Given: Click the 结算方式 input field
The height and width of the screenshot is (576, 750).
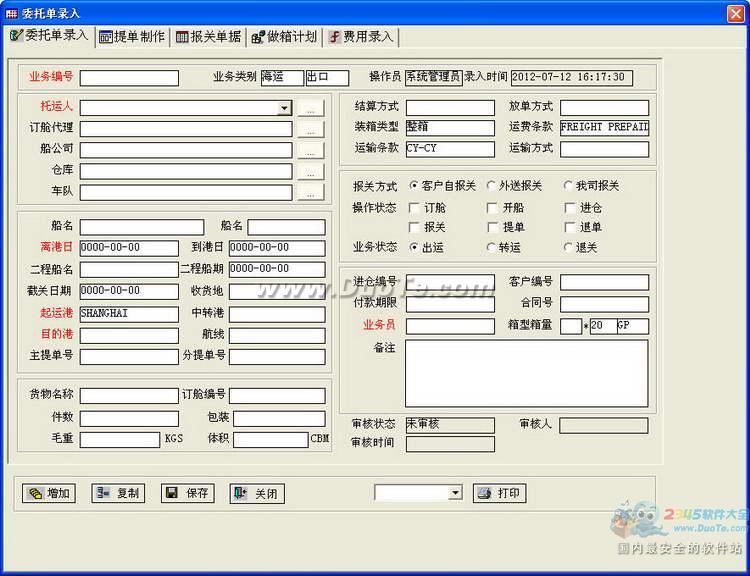Looking at the screenshot, I should point(450,108).
